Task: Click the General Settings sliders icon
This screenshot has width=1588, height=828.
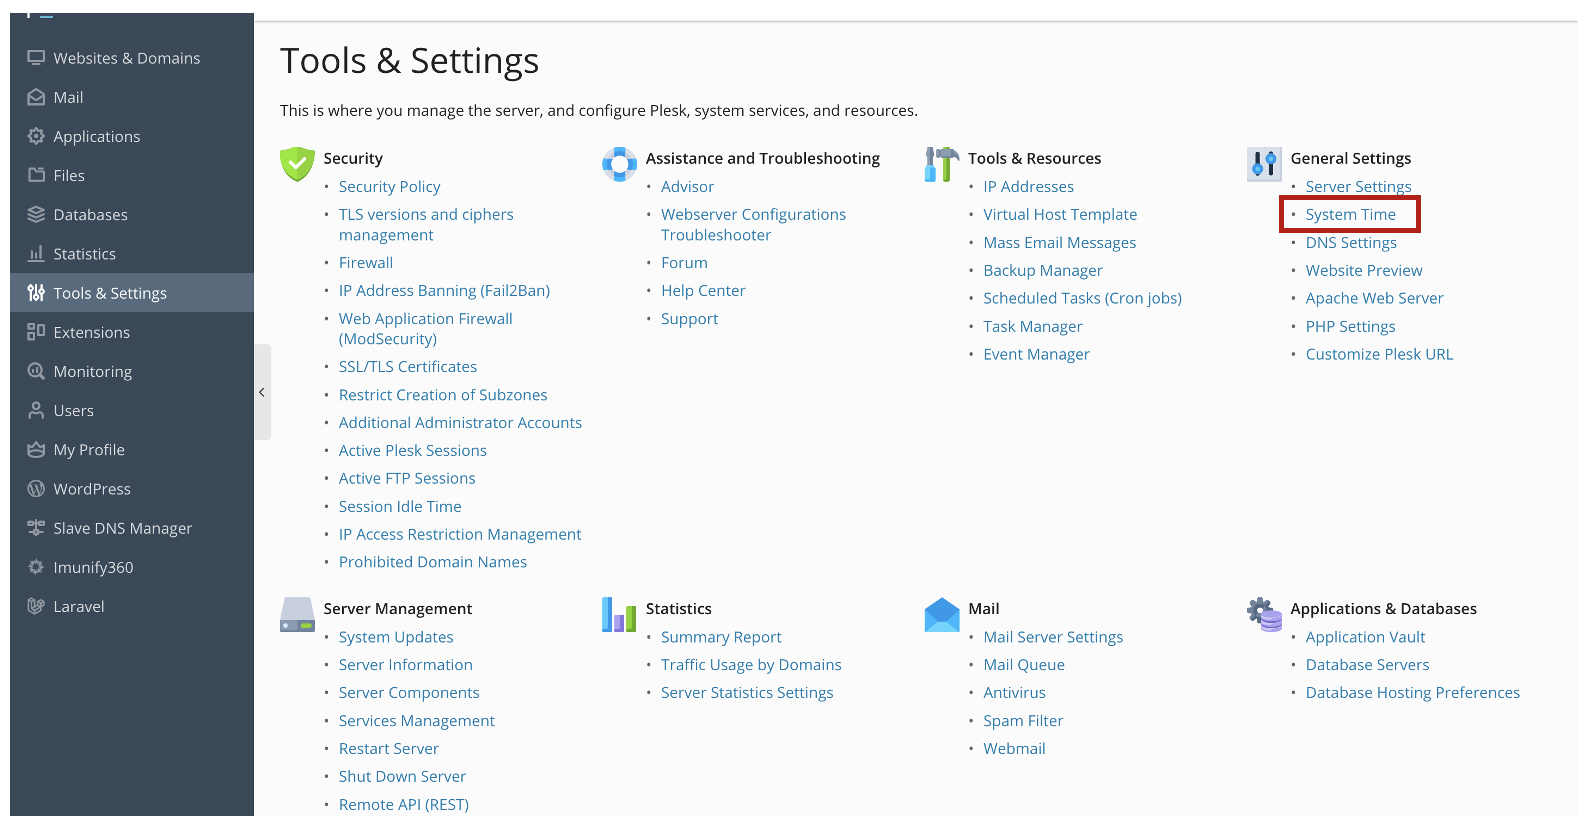Action: point(1264,164)
